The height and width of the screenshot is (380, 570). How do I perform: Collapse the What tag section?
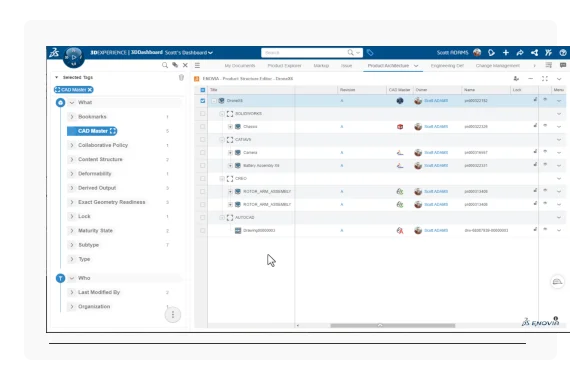point(72,103)
